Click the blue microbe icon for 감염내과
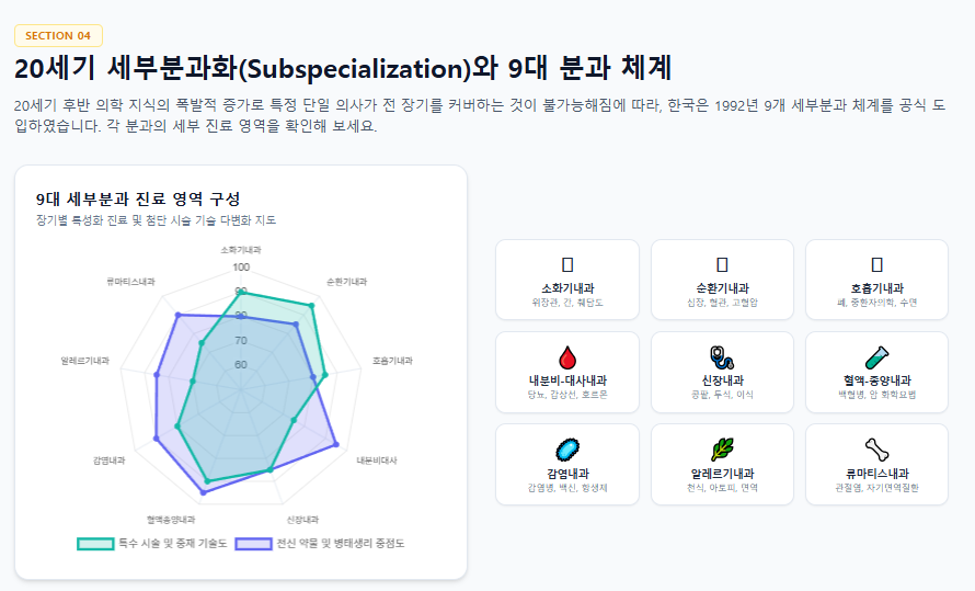 tap(567, 450)
